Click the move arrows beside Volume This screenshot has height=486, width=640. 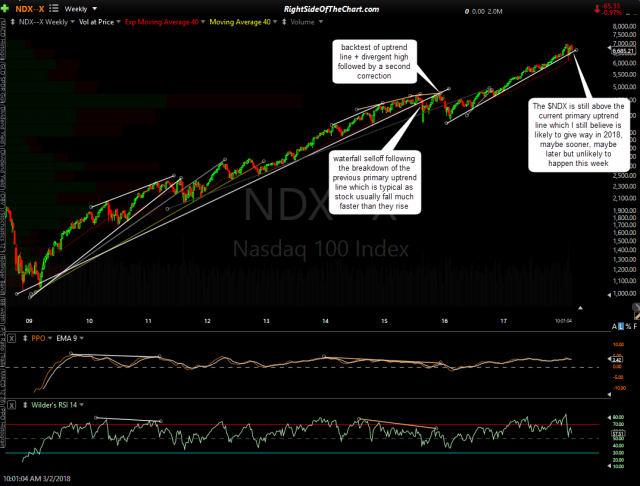tap(284, 22)
